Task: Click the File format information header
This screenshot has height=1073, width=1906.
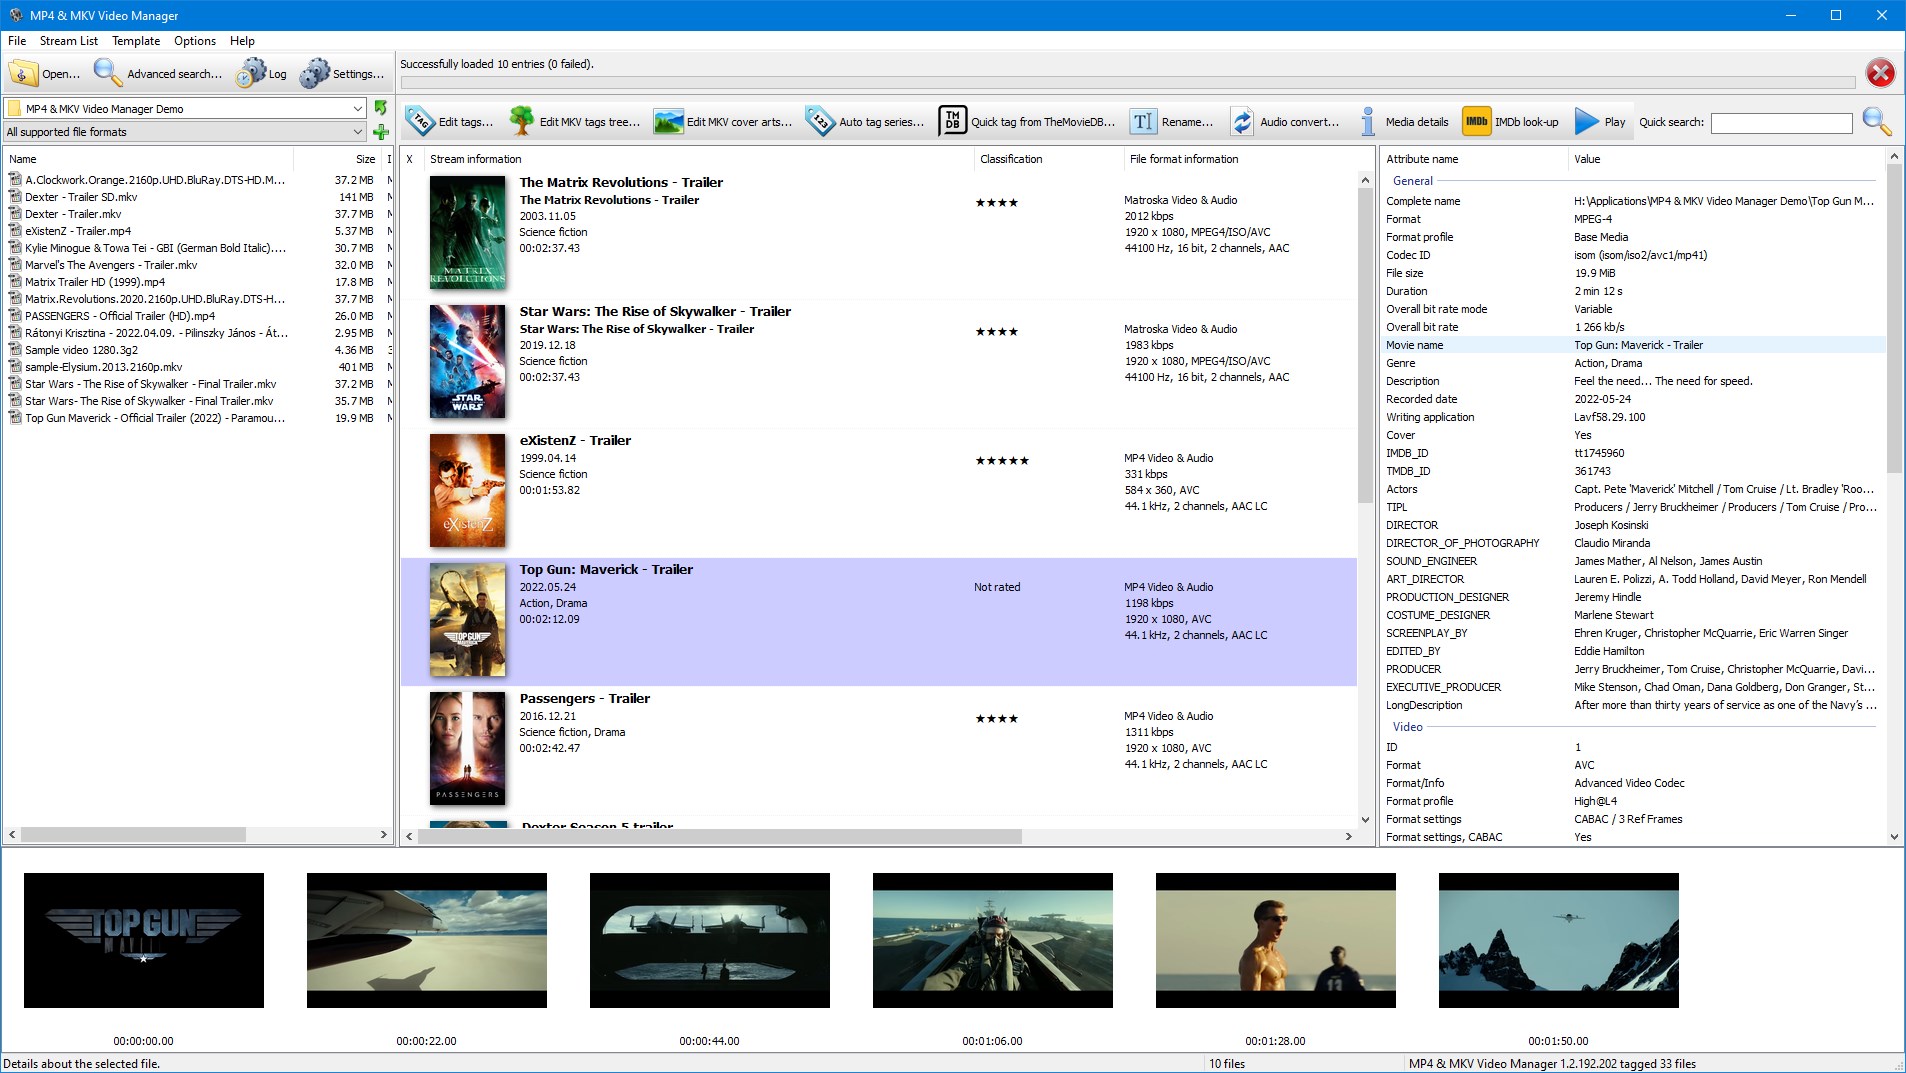Action: 1240,159
